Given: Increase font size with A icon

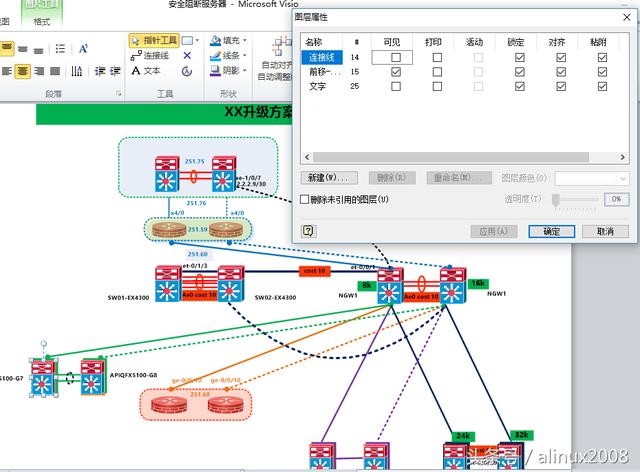Looking at the screenshot, I should pyautogui.click(x=83, y=49).
